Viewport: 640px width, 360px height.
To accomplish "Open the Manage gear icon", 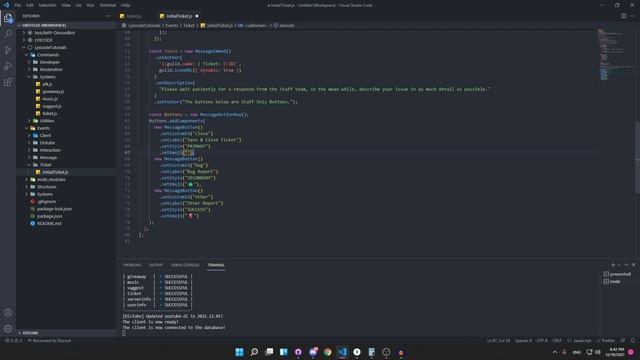I will [8, 329].
